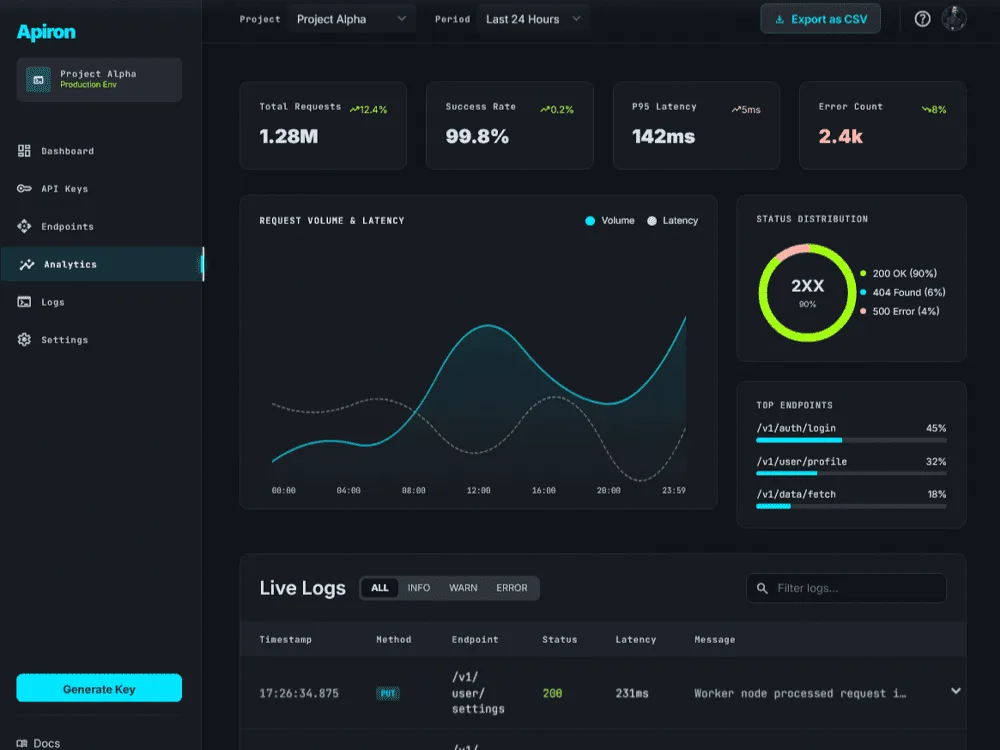Click the /v1/user/settings endpoint cell
The width and height of the screenshot is (1000, 750).
click(x=478, y=693)
